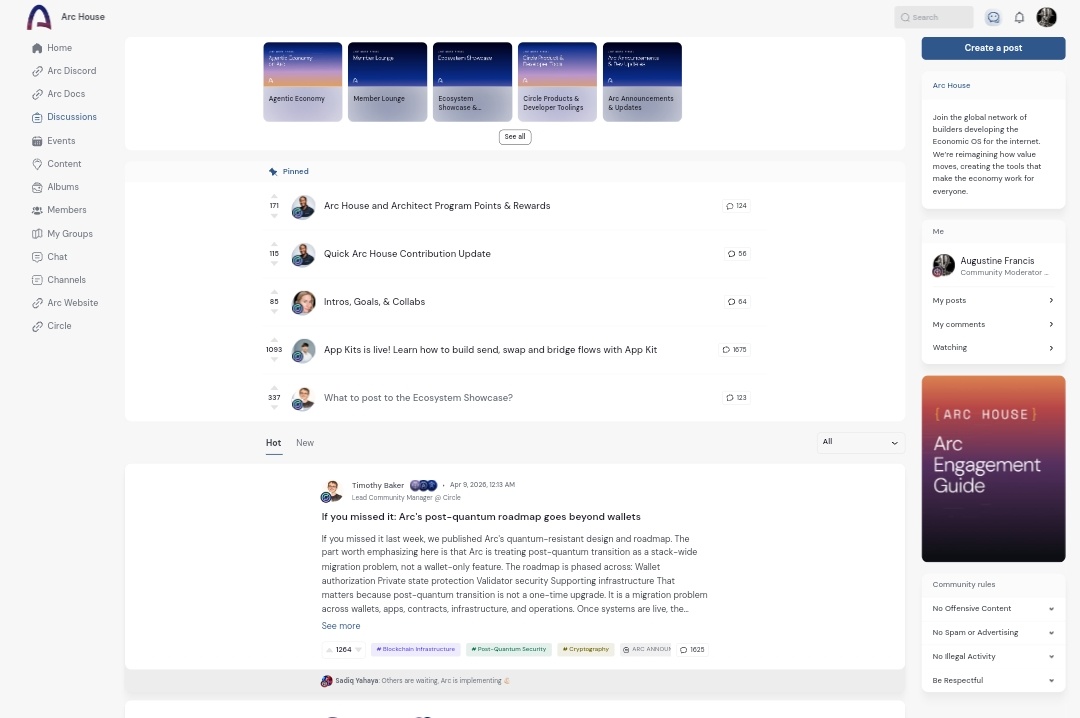Viewport: 1080px width, 718px height.
Task: Upvote Timothy Baker's post with 1264 votes
Action: pos(329,650)
